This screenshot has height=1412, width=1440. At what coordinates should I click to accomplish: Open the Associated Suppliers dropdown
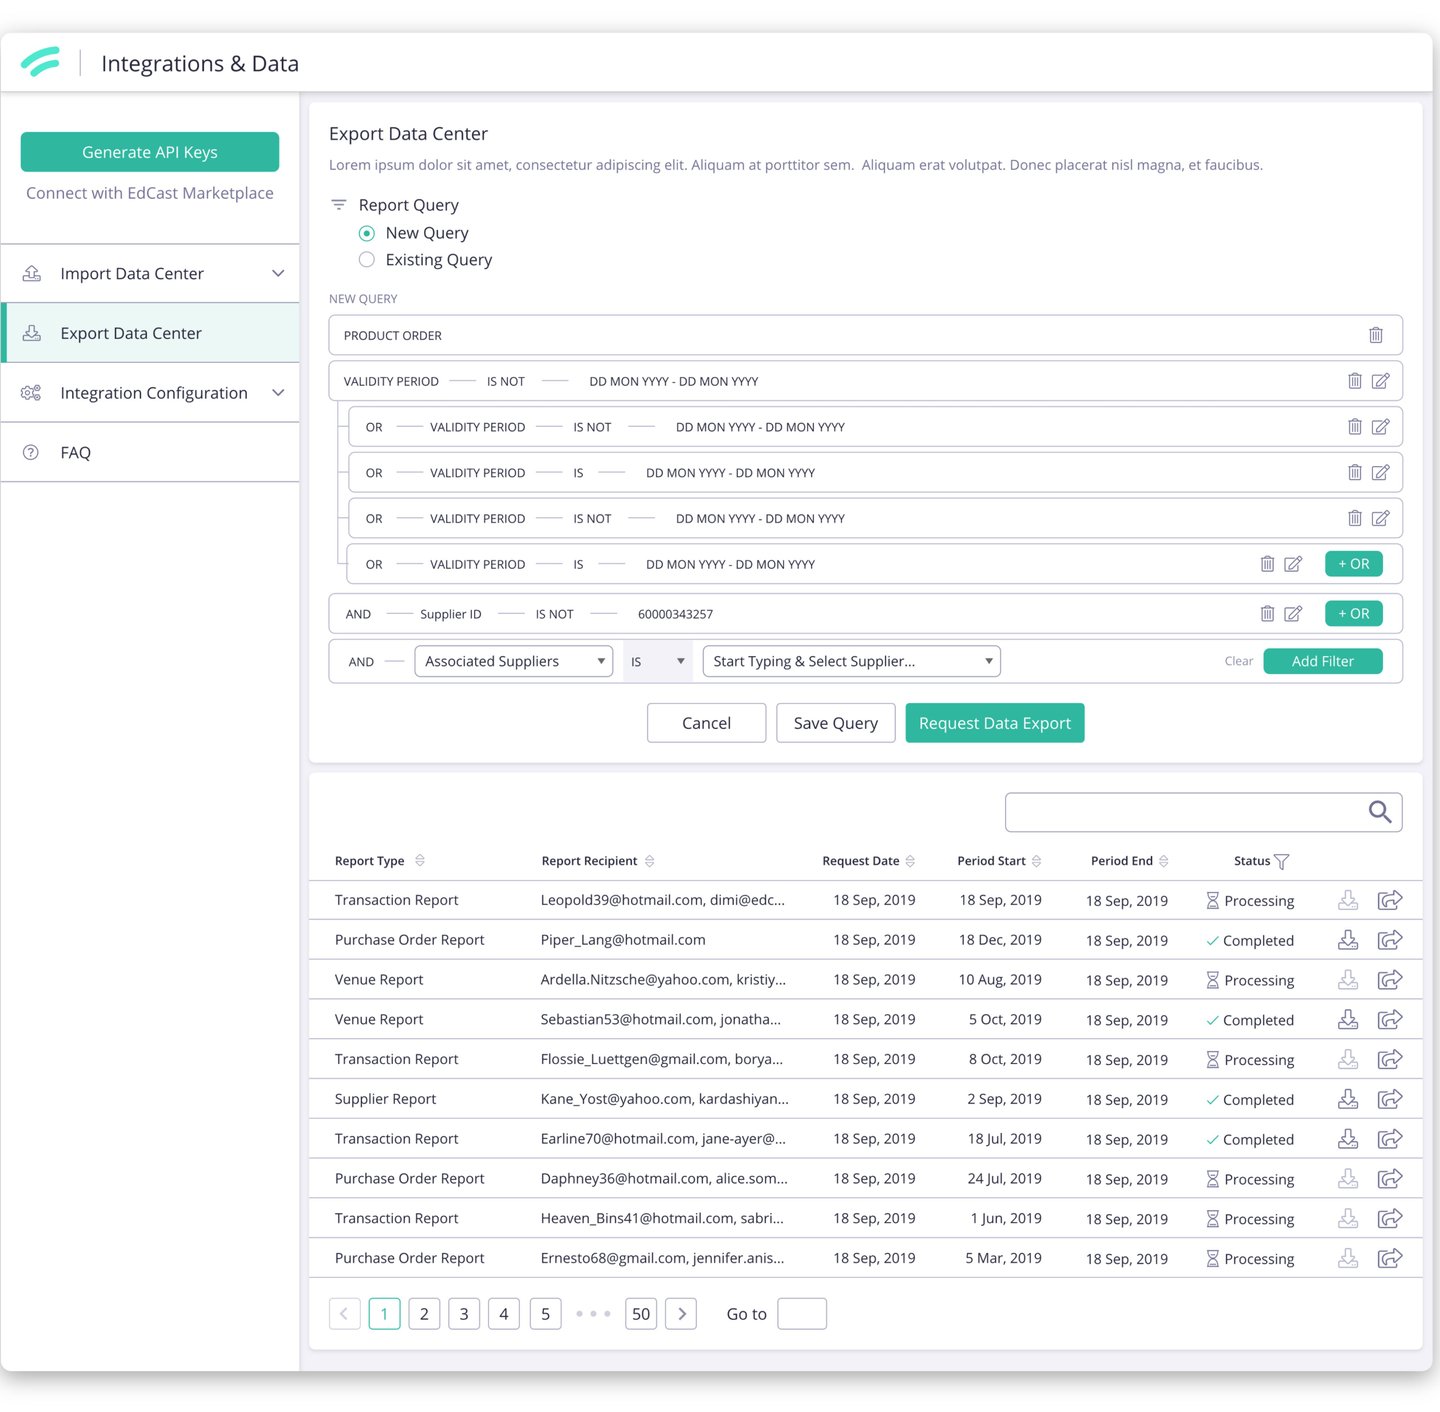click(x=514, y=661)
